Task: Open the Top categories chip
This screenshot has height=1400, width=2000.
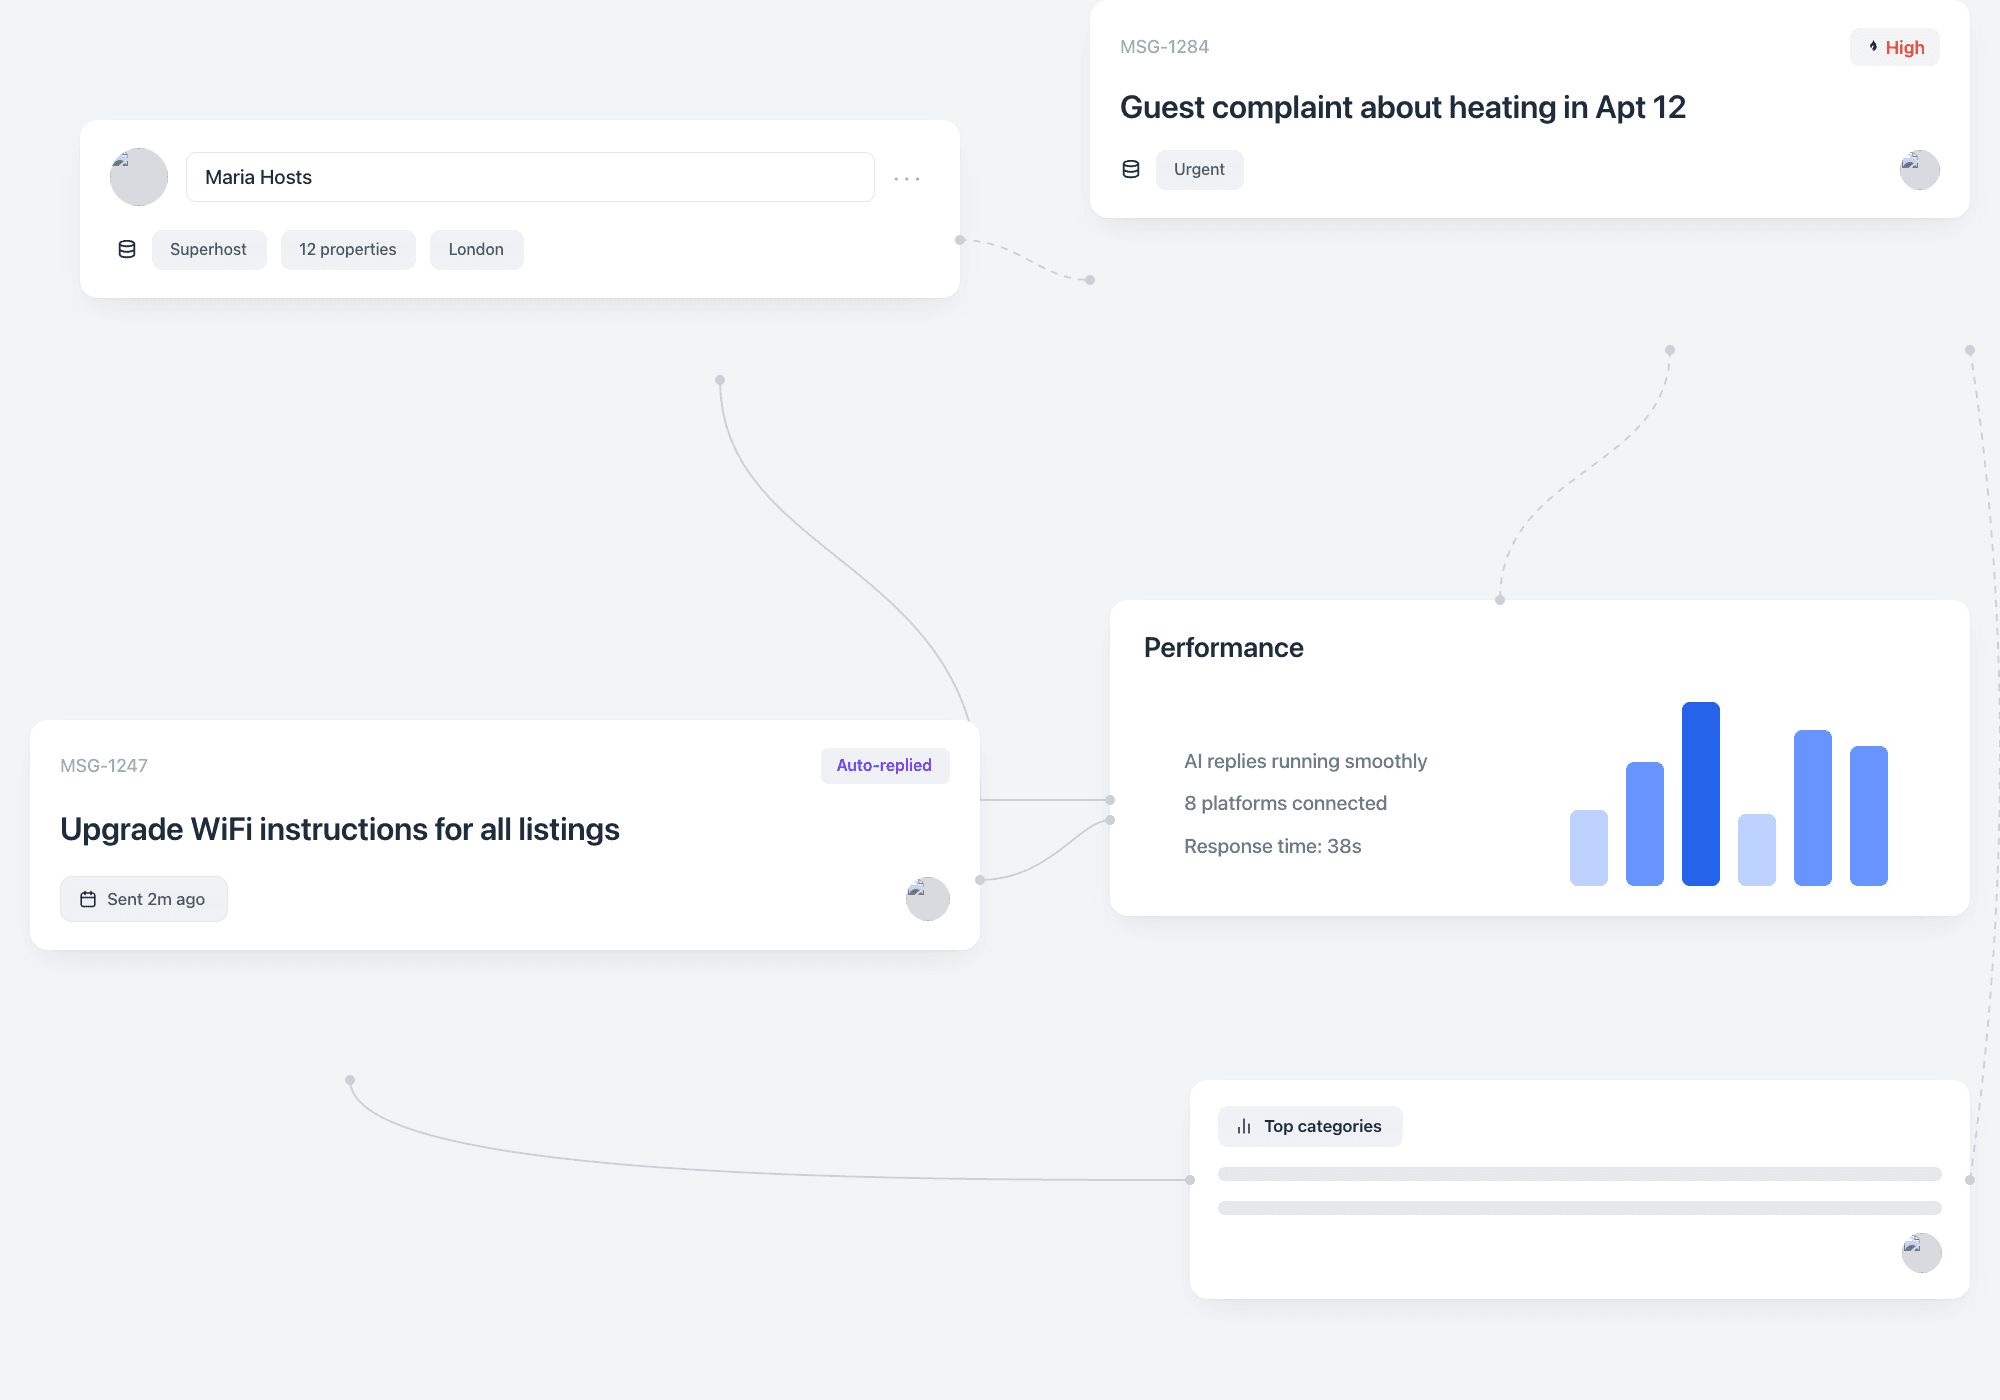Action: click(x=1310, y=1126)
